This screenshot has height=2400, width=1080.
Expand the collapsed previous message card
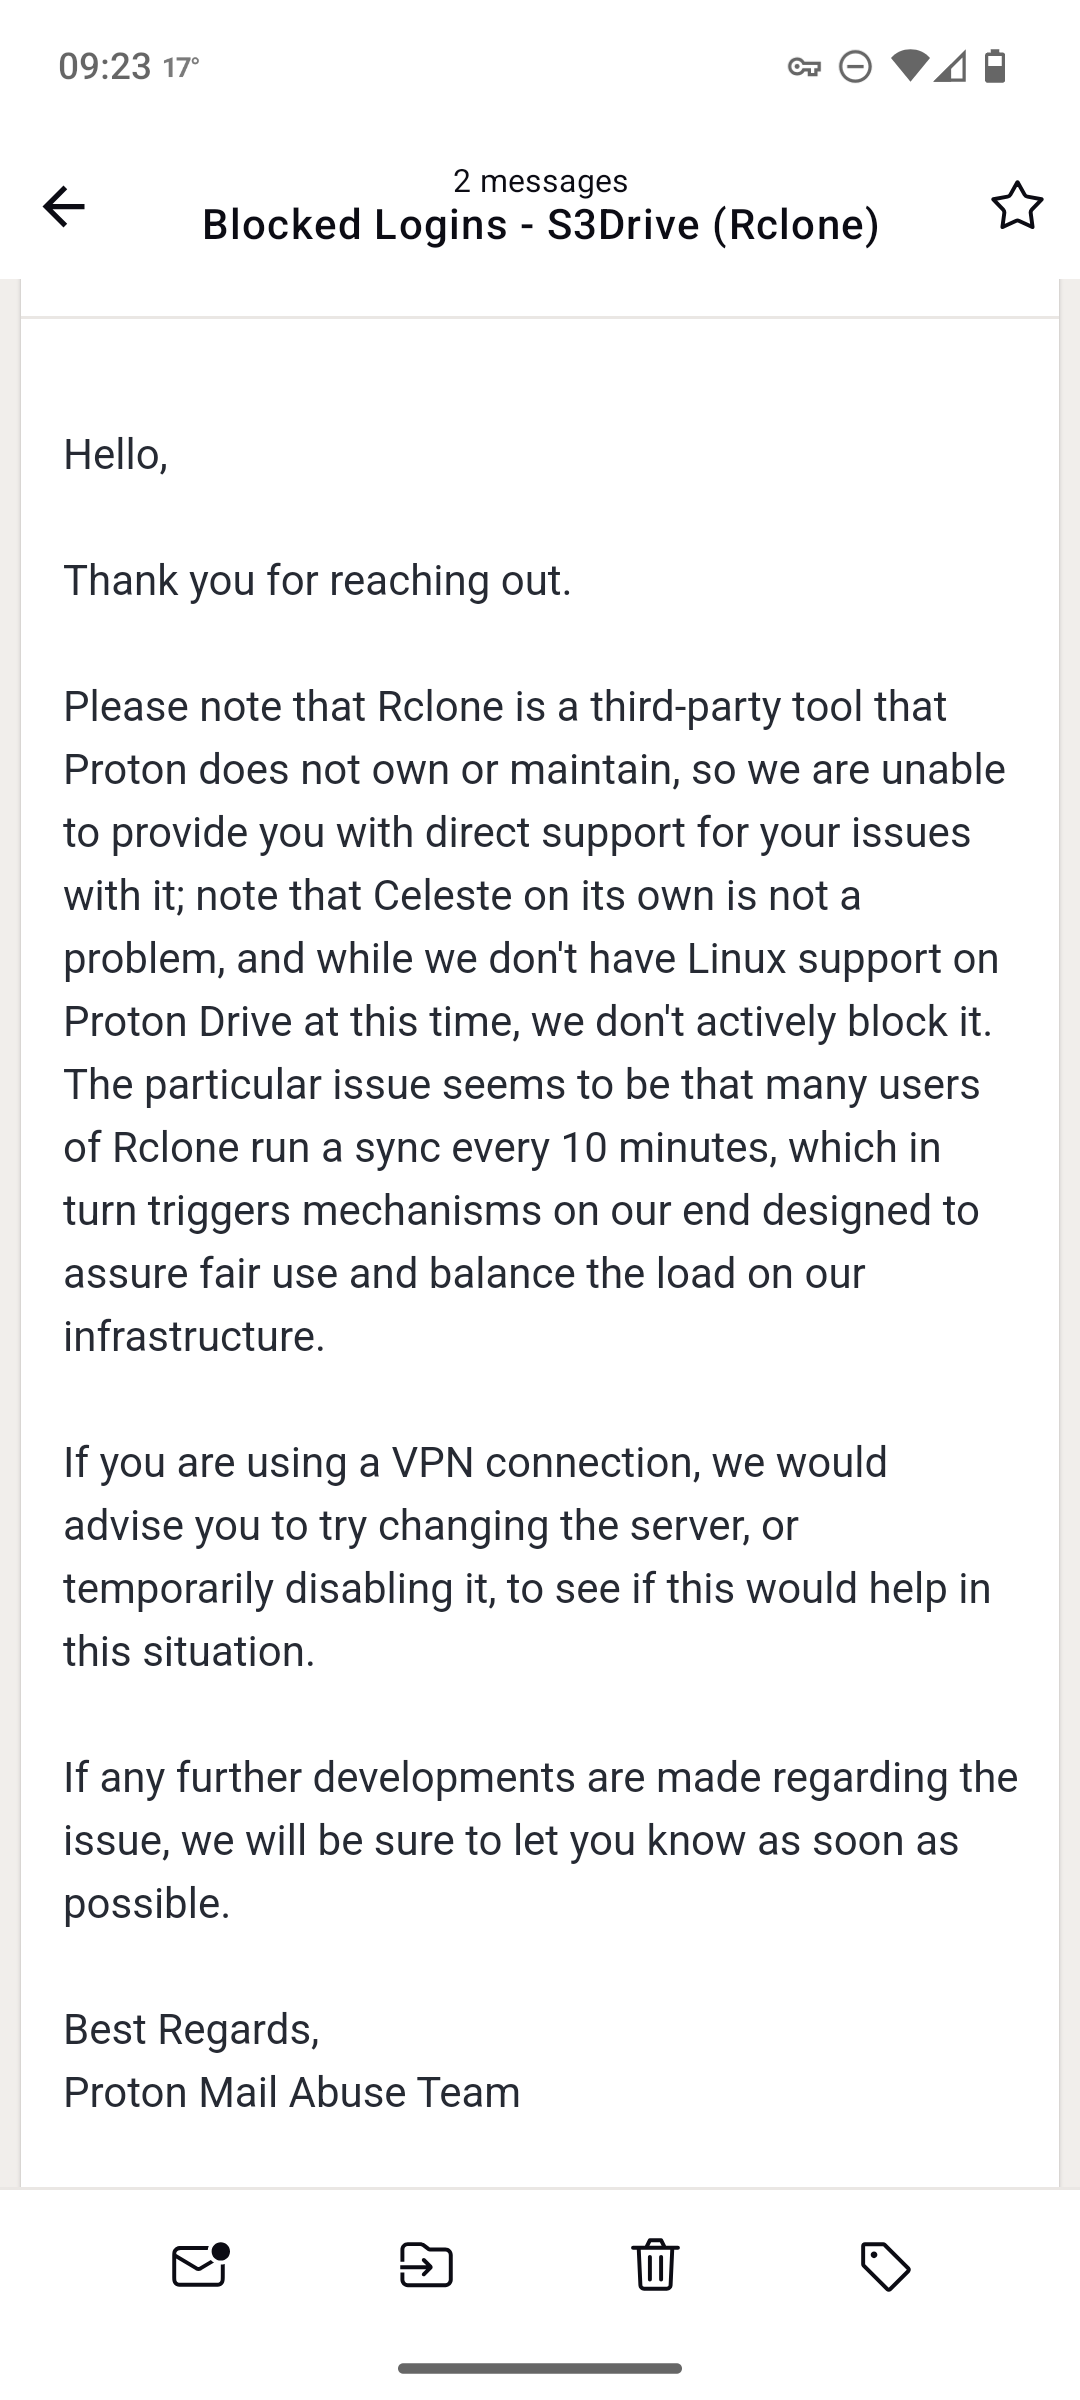pyautogui.click(x=540, y=298)
